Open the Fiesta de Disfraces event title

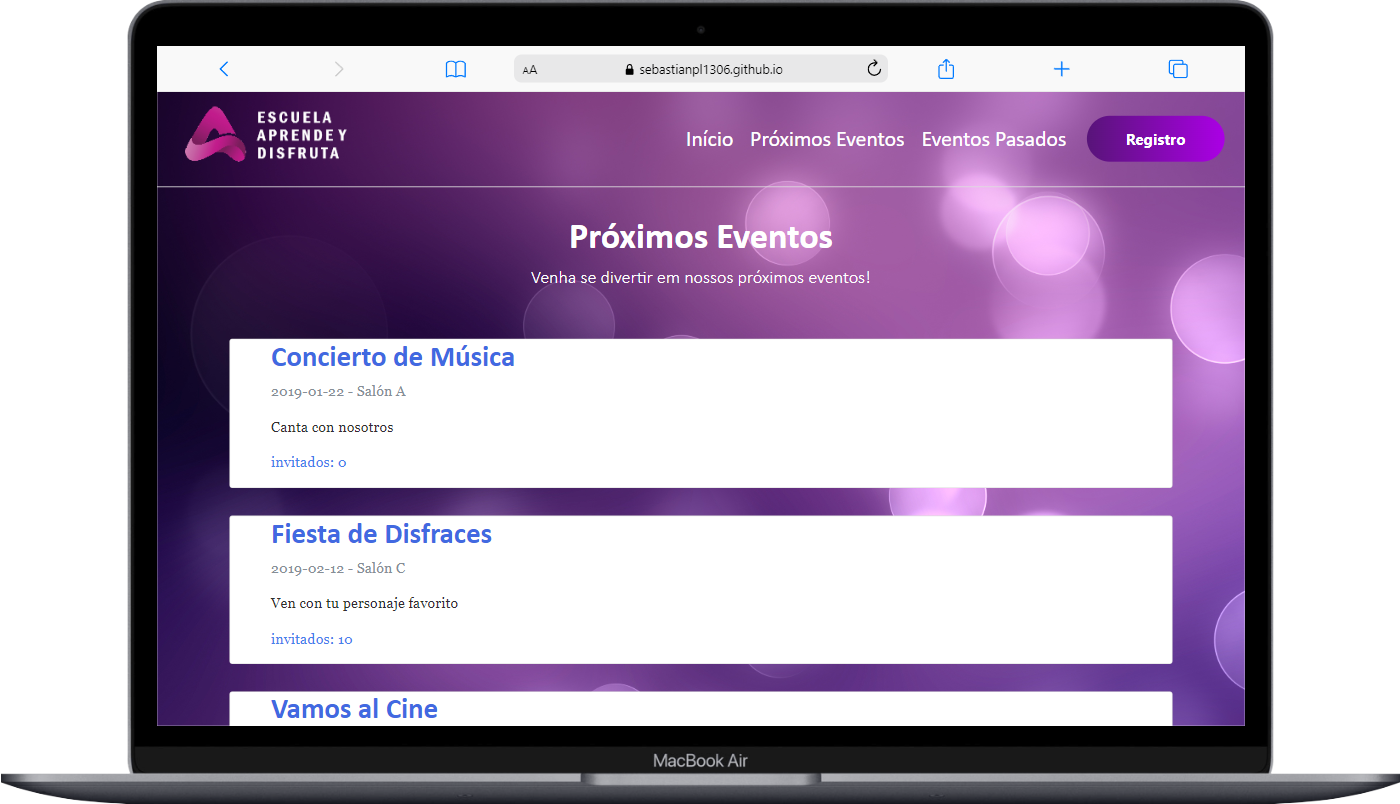(x=381, y=534)
